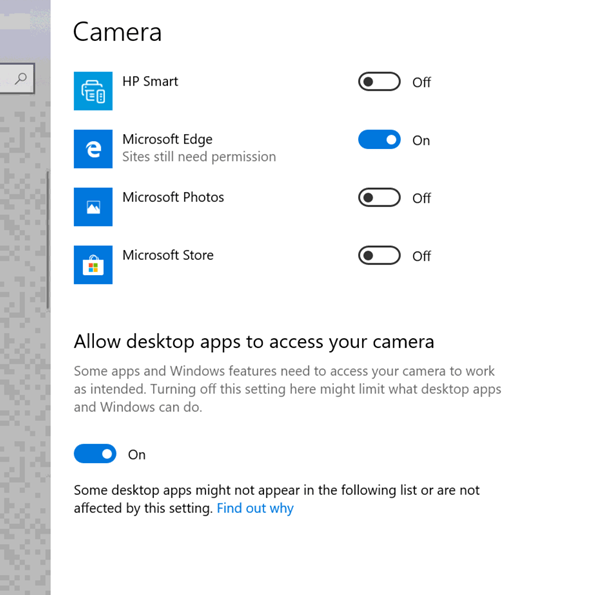This screenshot has height=595, width=602.
Task: Turn off desktop apps camera access switch
Action: 95,454
